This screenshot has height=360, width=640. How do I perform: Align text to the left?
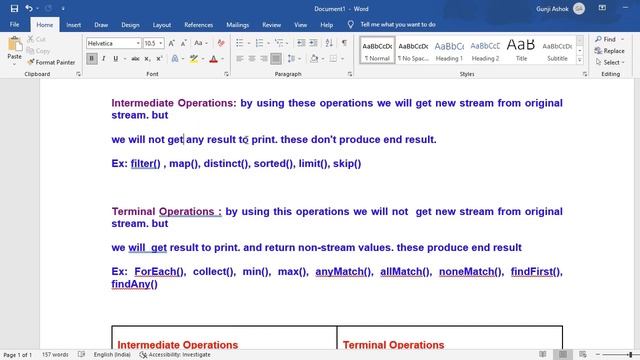(x=240, y=59)
